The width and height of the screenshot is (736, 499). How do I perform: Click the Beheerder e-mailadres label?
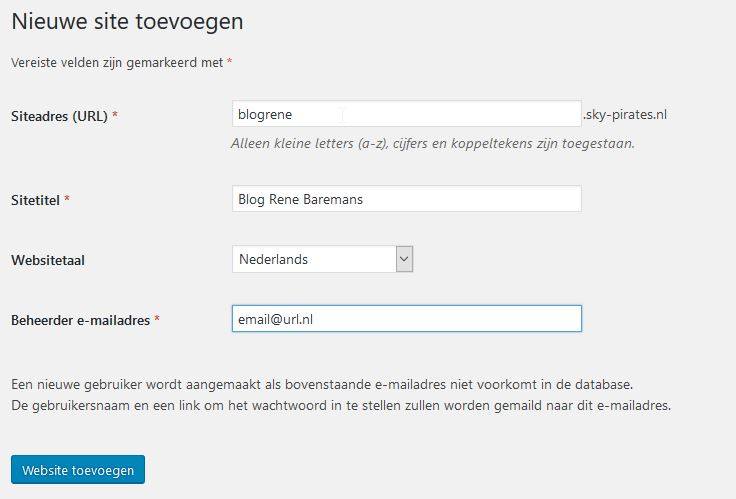point(80,320)
